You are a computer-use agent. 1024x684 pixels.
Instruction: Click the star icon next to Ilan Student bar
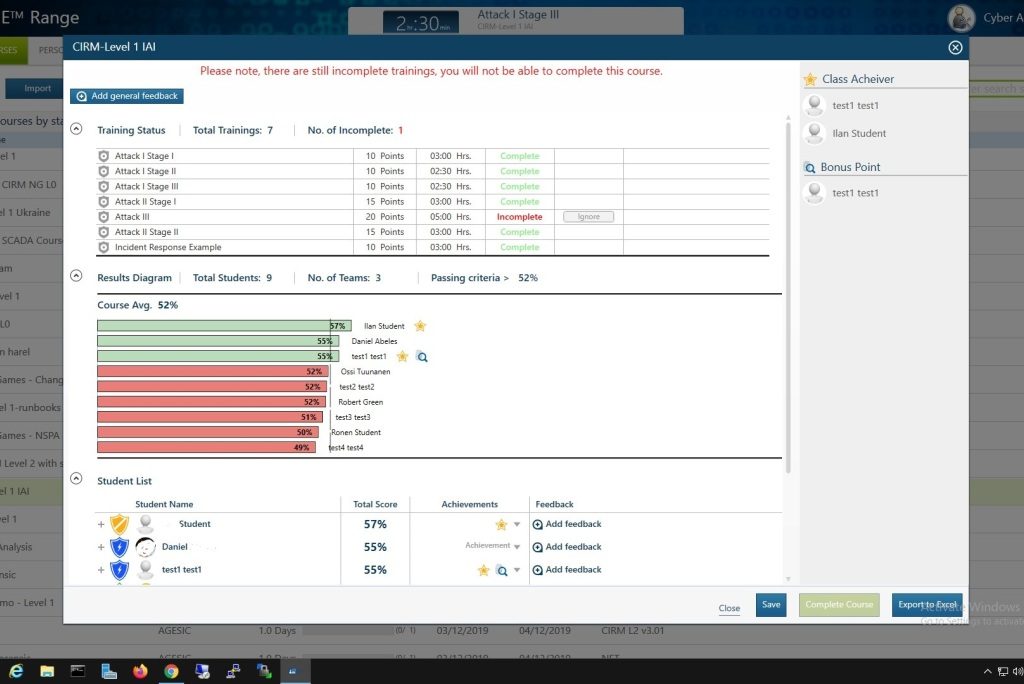420,326
